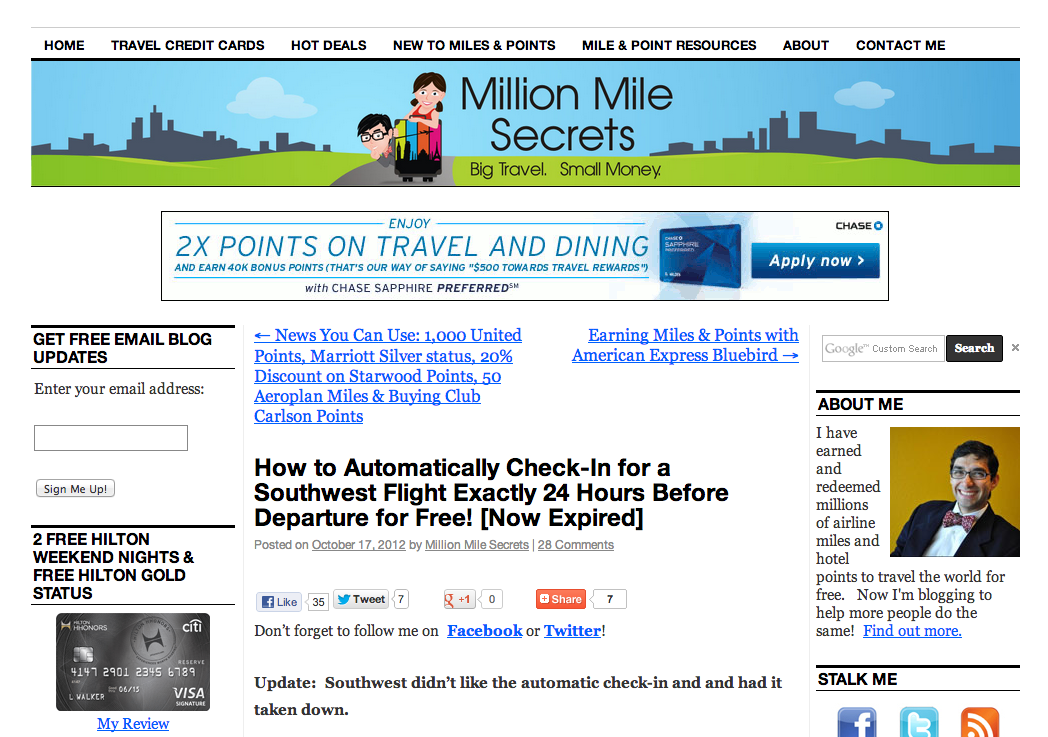Clear the search with the X icon
The image size is (1048, 737).
tap(1015, 347)
